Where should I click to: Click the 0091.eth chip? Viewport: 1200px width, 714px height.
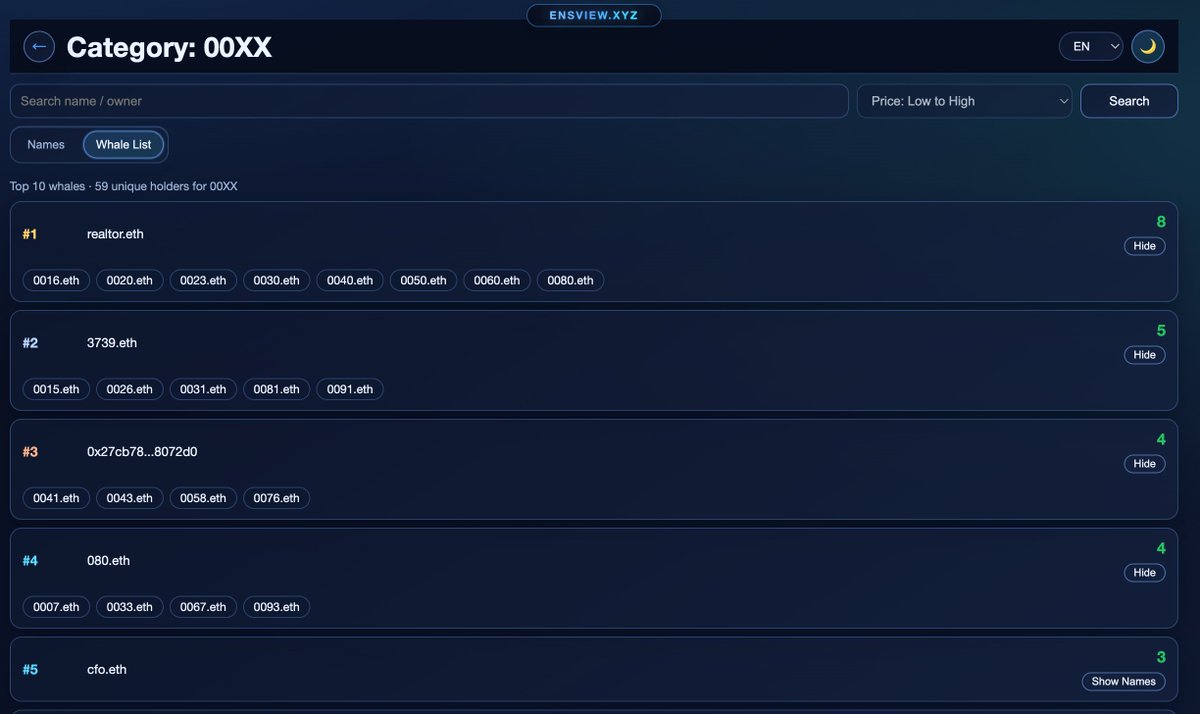click(350, 390)
